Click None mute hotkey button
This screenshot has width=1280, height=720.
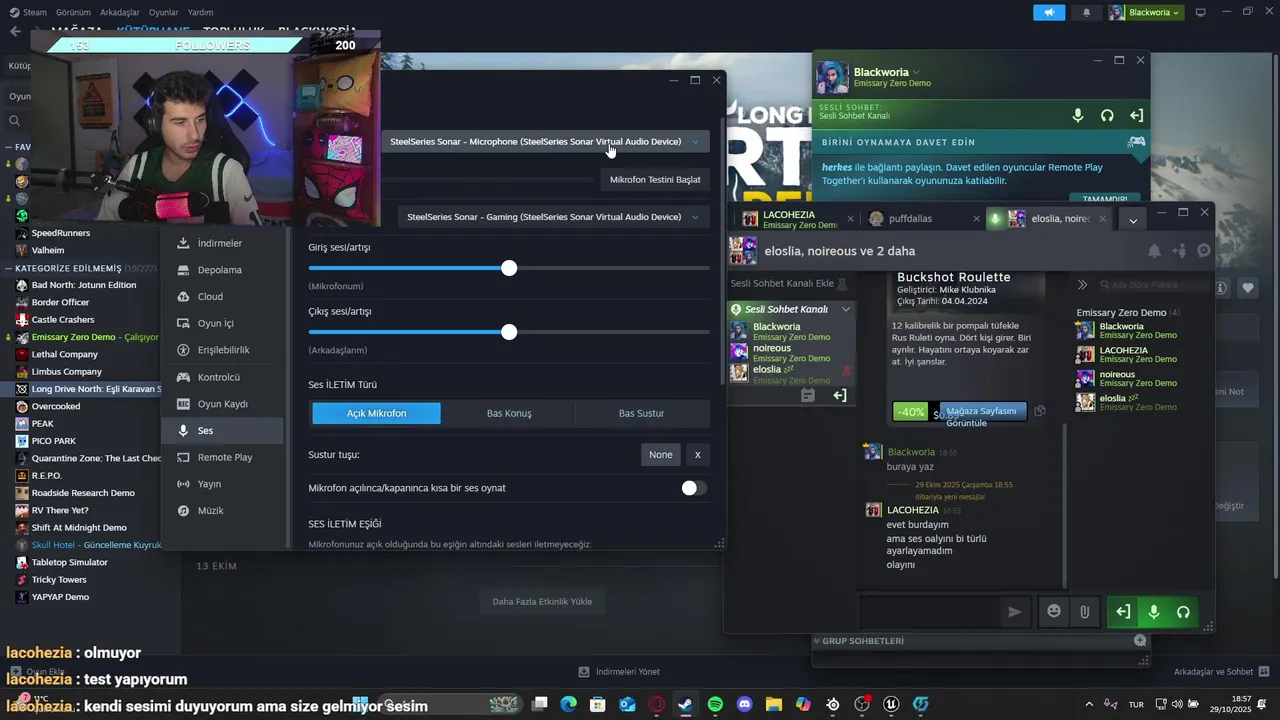pyautogui.click(x=661, y=454)
